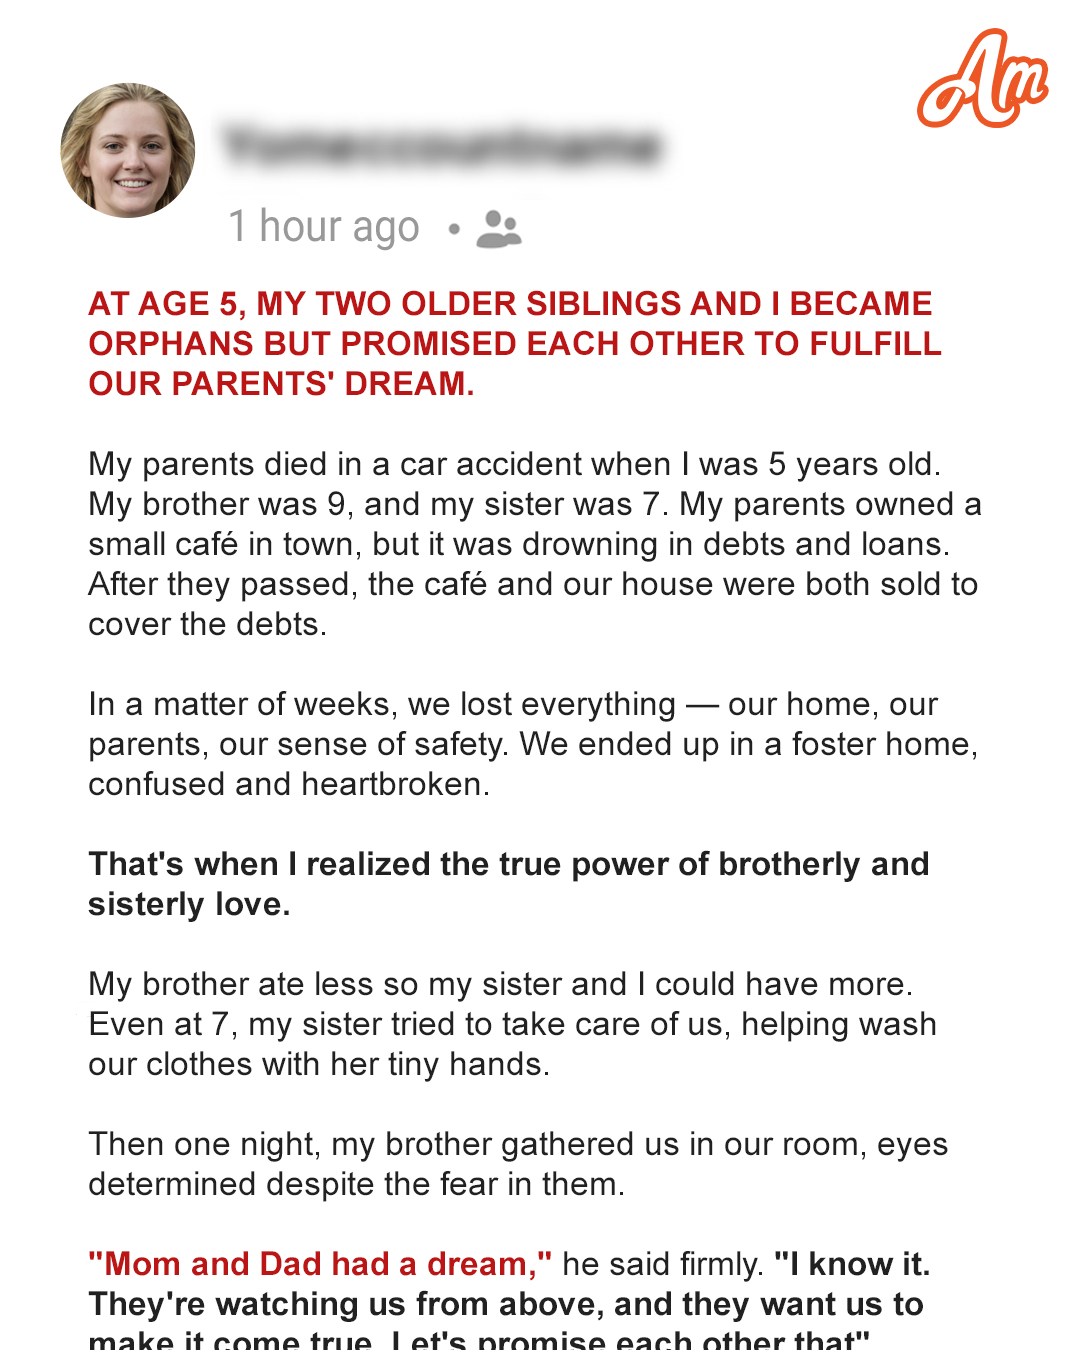Click "determined despite the fear in them."
Image resolution: width=1080 pixels, height=1350 pixels.
click(356, 1184)
